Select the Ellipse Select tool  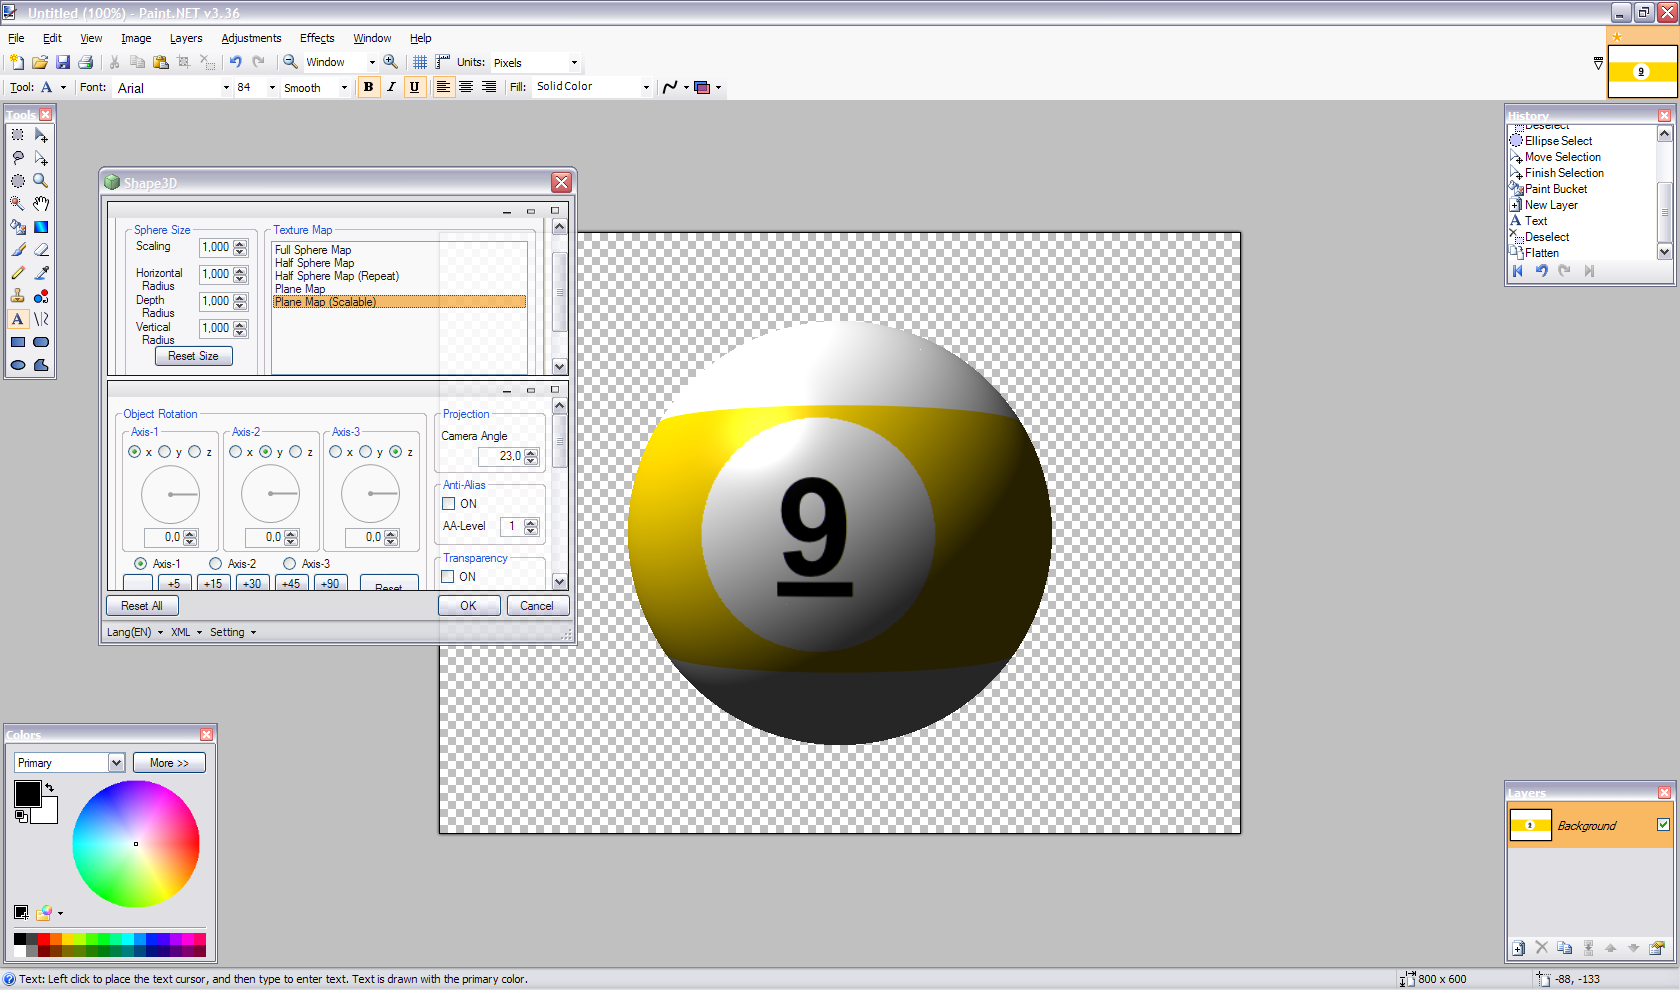(x=18, y=181)
